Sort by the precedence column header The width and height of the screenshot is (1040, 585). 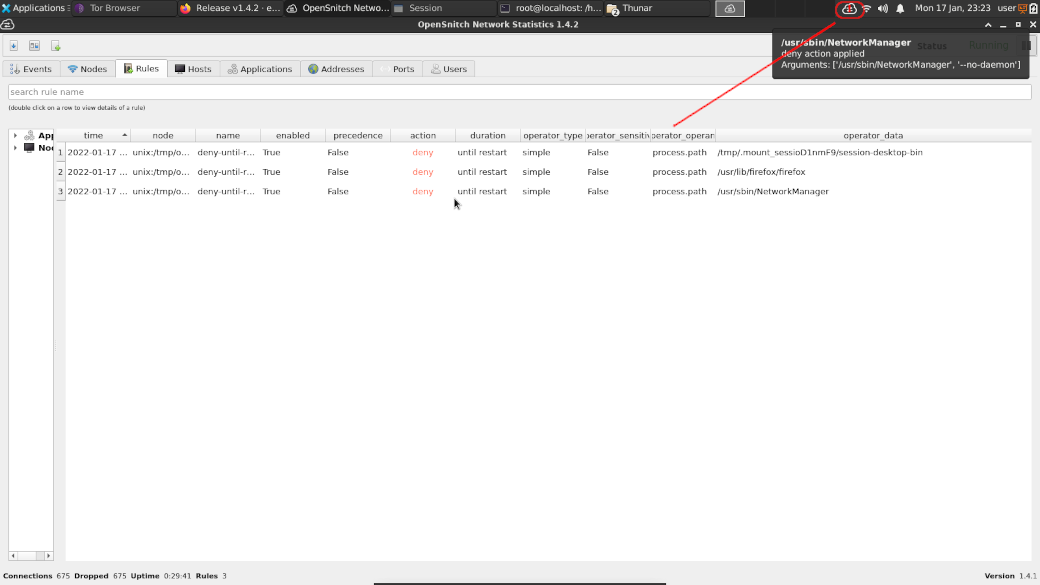click(x=358, y=135)
